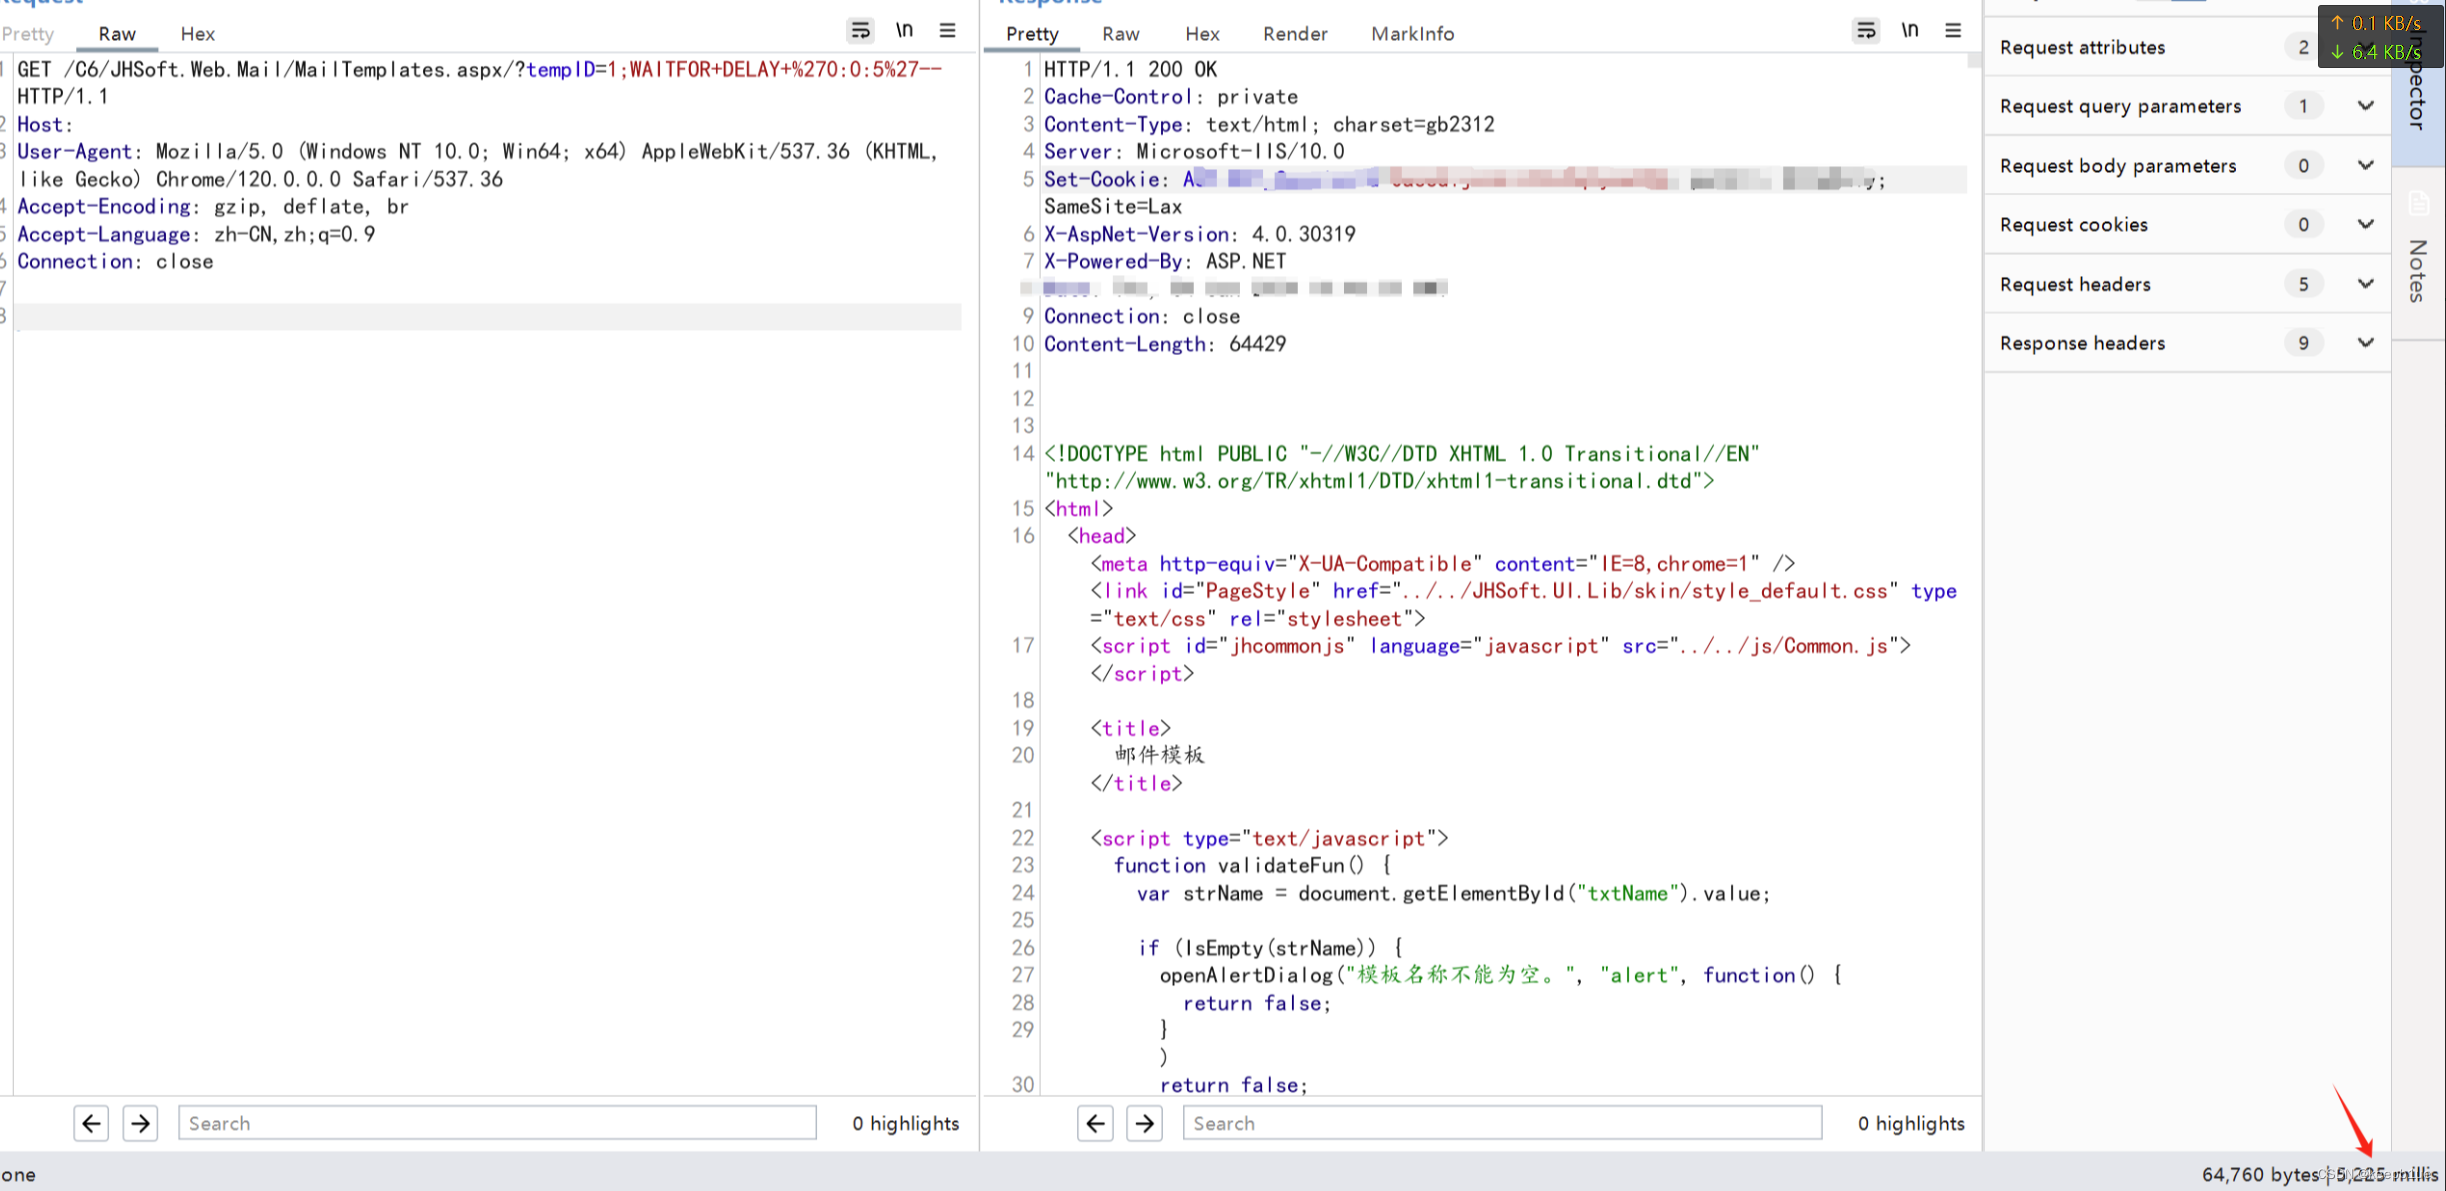The width and height of the screenshot is (2446, 1191).
Task: Go to previous match in Request search
Action: click(x=91, y=1123)
